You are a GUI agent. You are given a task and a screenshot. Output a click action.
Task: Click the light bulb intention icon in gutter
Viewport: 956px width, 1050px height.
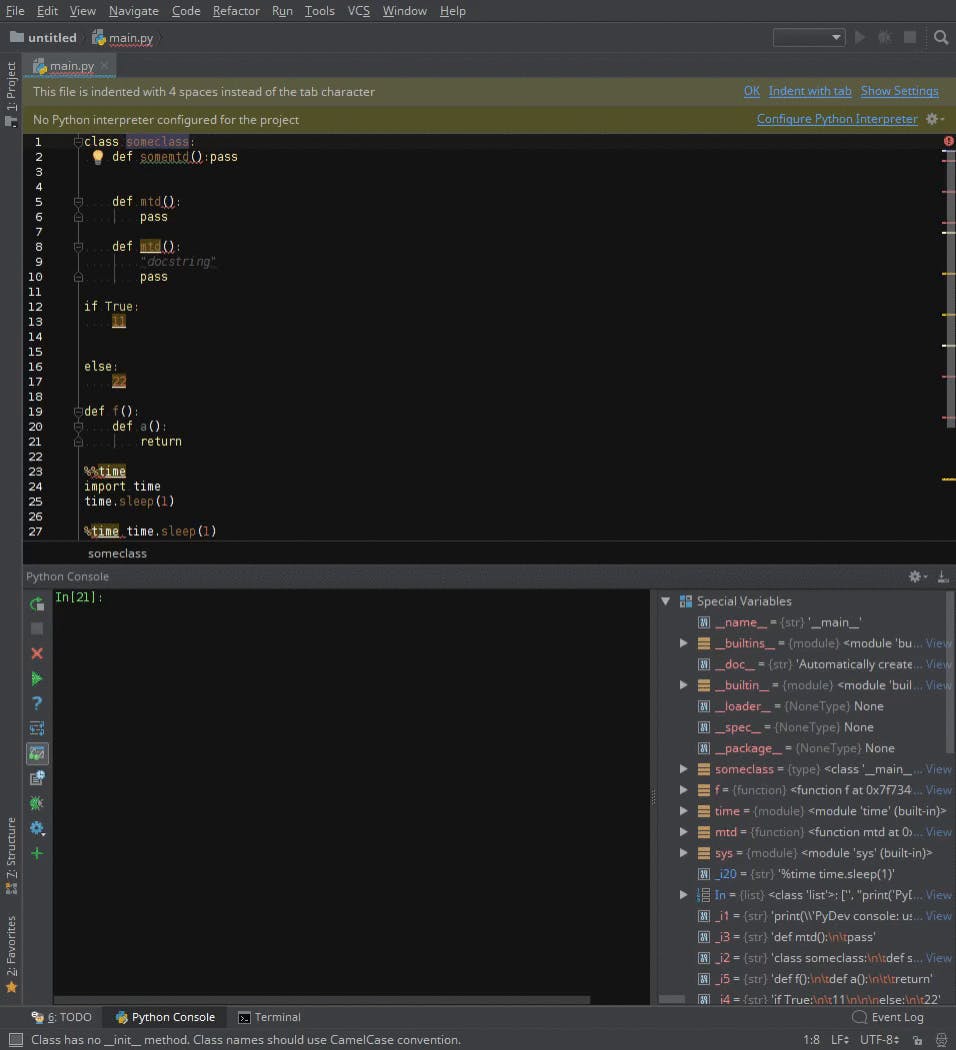(x=97, y=157)
